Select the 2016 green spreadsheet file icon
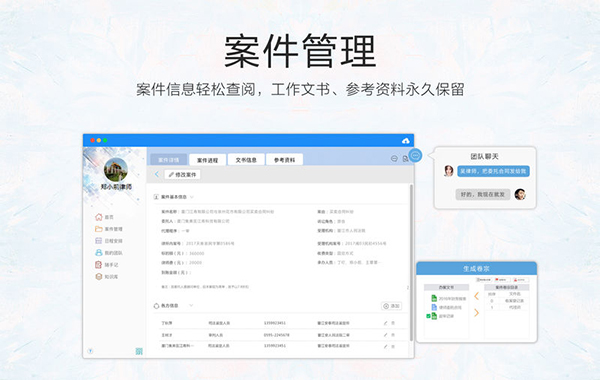Image resolution: width=600 pixels, height=380 pixels. tap(434, 298)
